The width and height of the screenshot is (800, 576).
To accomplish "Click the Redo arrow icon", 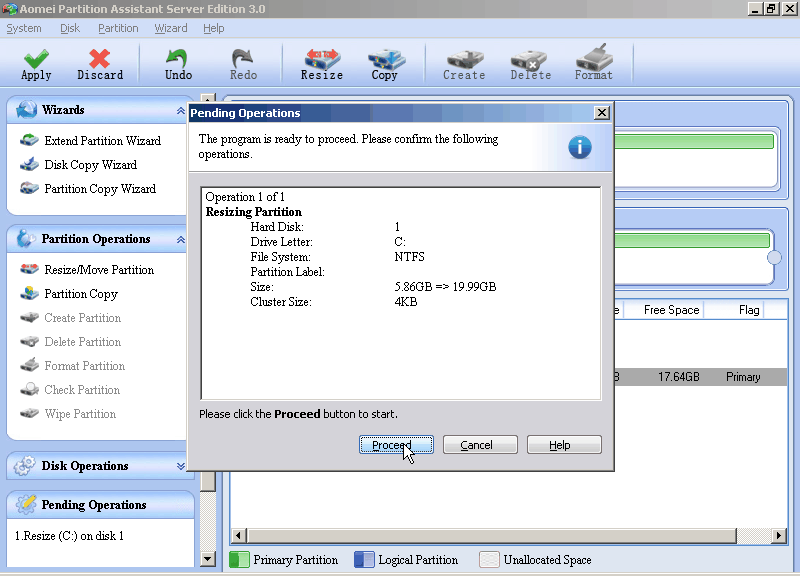I will pos(243,59).
